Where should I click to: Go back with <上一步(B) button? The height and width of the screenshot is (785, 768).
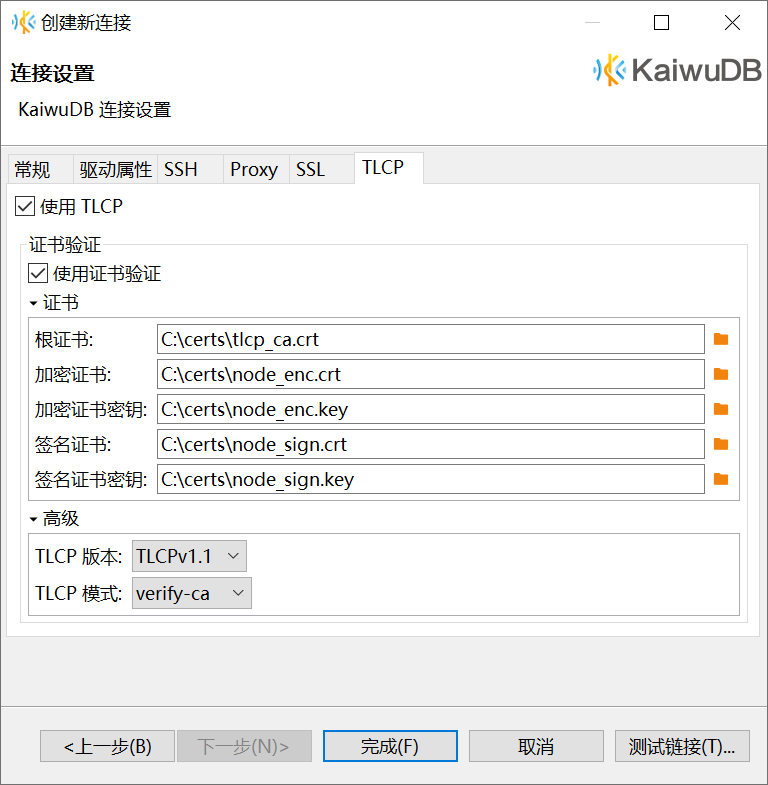click(x=107, y=746)
